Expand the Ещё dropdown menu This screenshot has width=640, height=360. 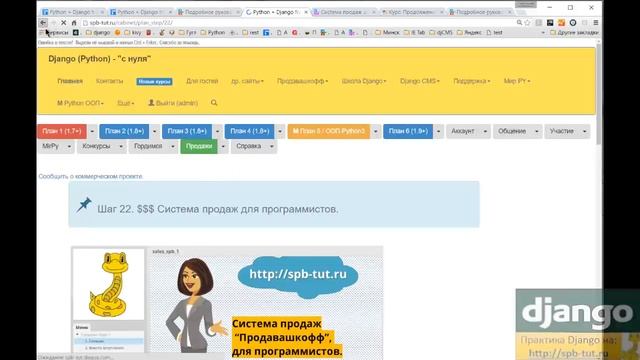[126, 103]
